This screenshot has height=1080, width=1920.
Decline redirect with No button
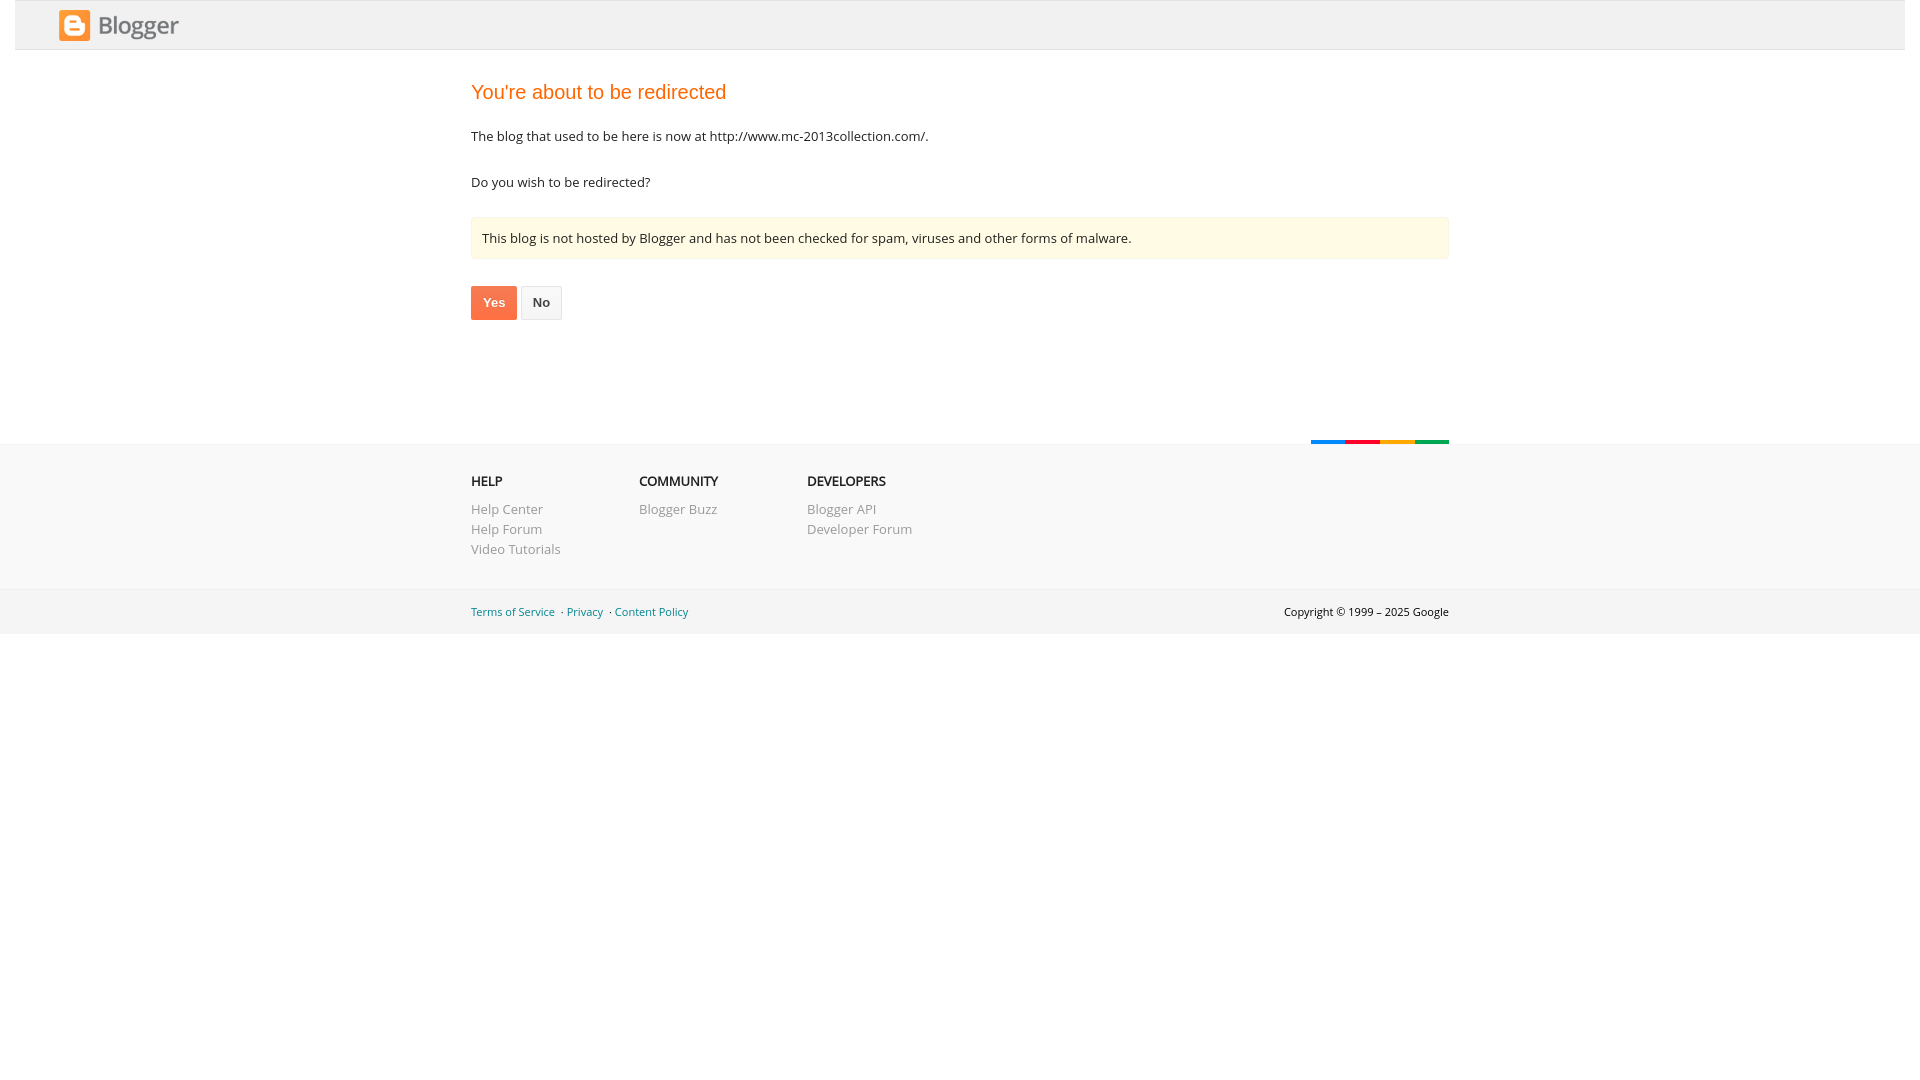pos(541,303)
